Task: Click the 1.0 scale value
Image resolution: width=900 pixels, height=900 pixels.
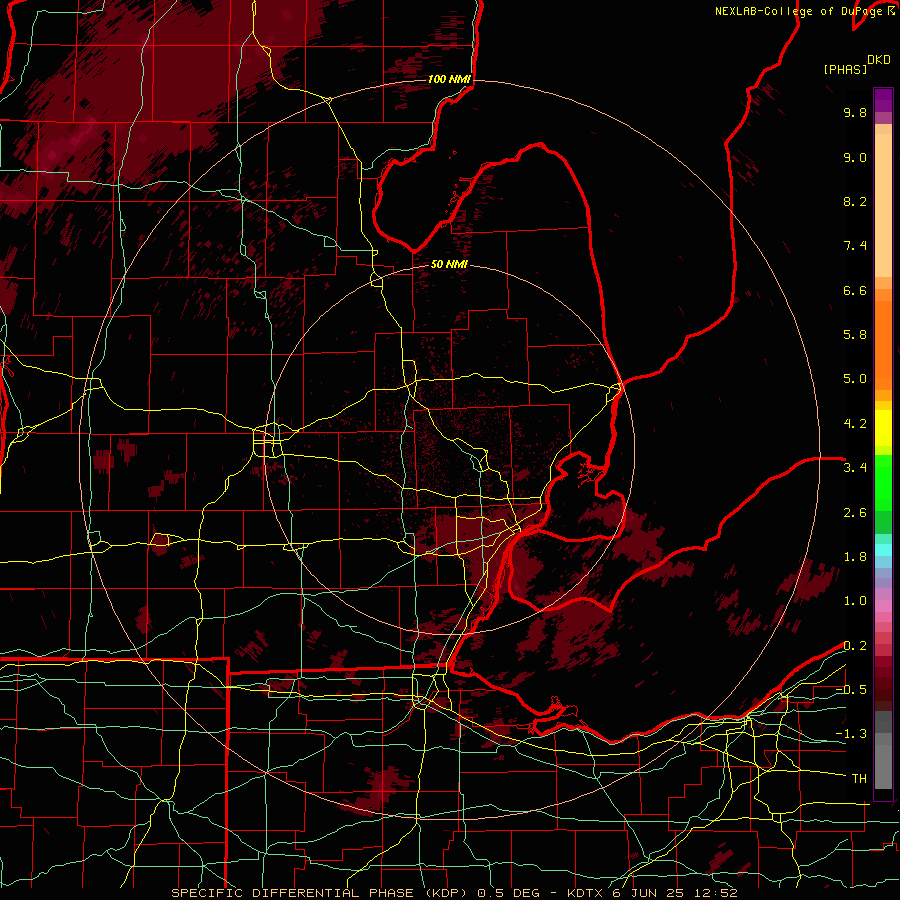Action: click(x=855, y=601)
